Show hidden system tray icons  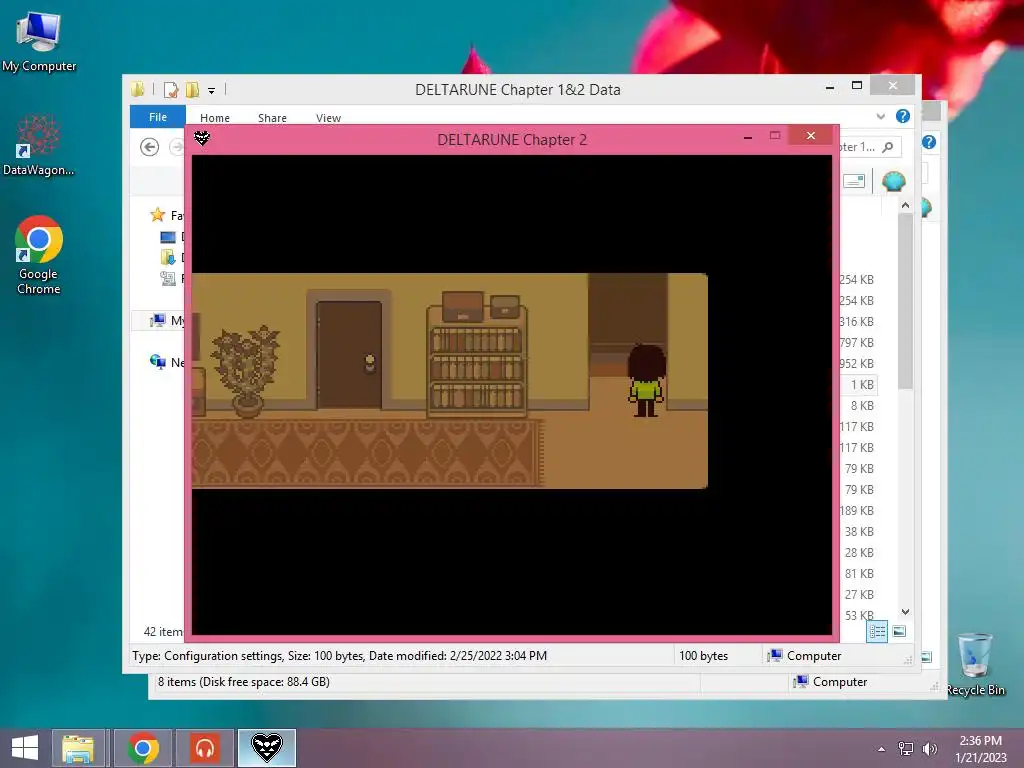tap(882, 749)
